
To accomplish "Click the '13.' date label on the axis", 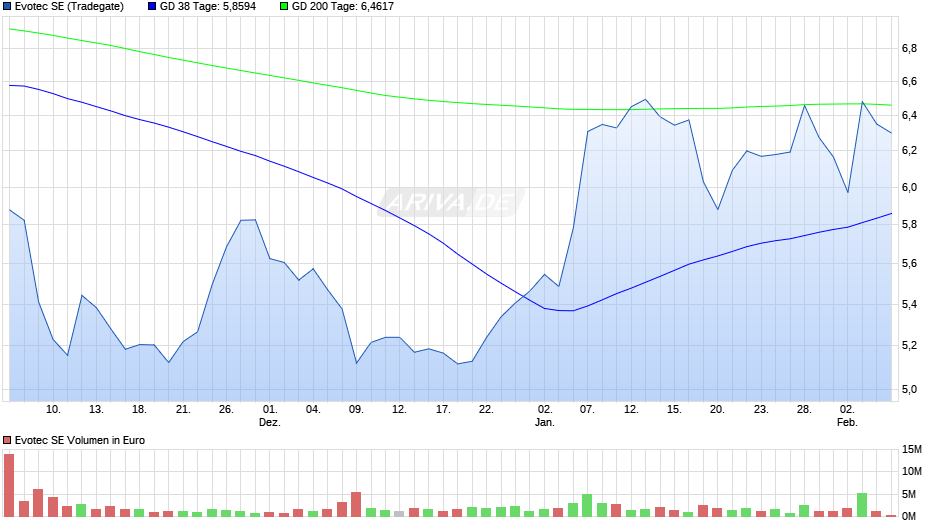I will [96, 409].
